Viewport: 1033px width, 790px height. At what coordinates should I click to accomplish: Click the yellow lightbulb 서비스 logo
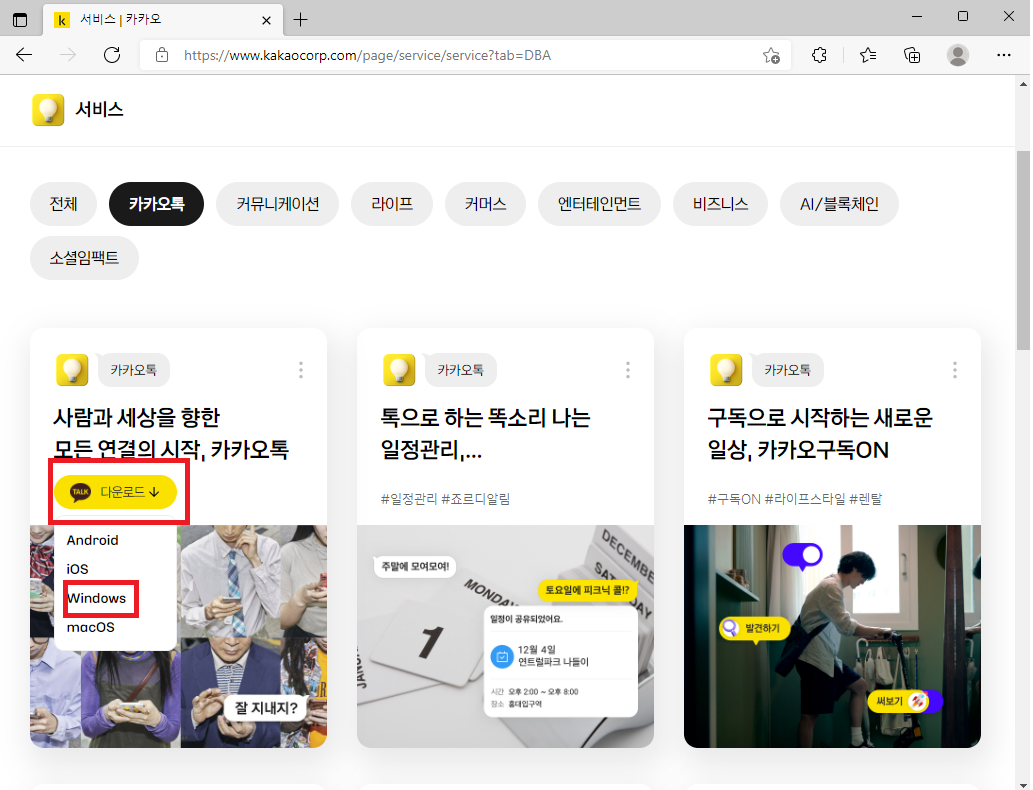click(48, 109)
